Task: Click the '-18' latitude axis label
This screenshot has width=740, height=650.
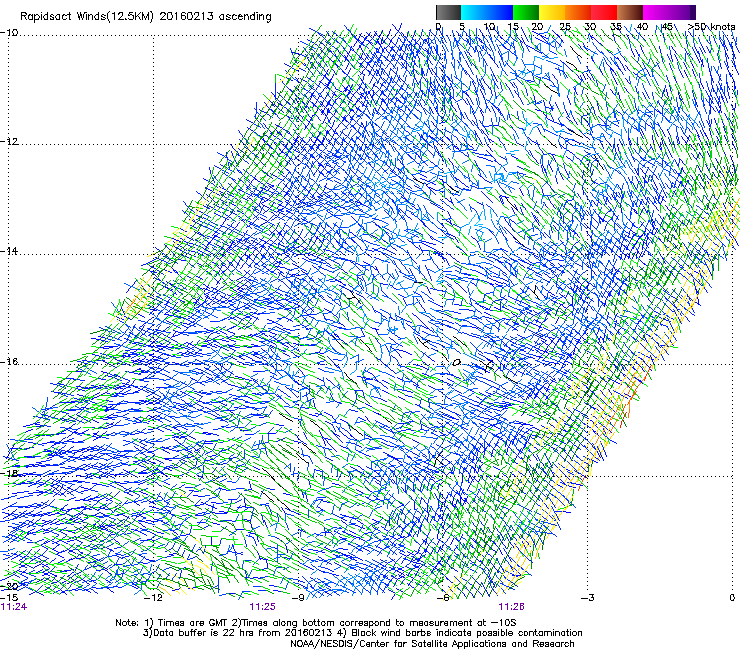Action: [9, 473]
